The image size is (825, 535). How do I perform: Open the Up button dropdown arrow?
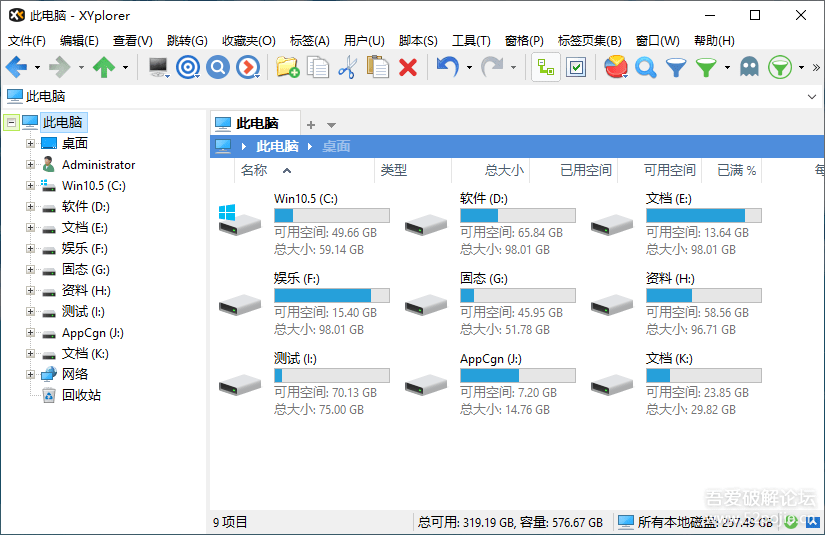click(125, 67)
